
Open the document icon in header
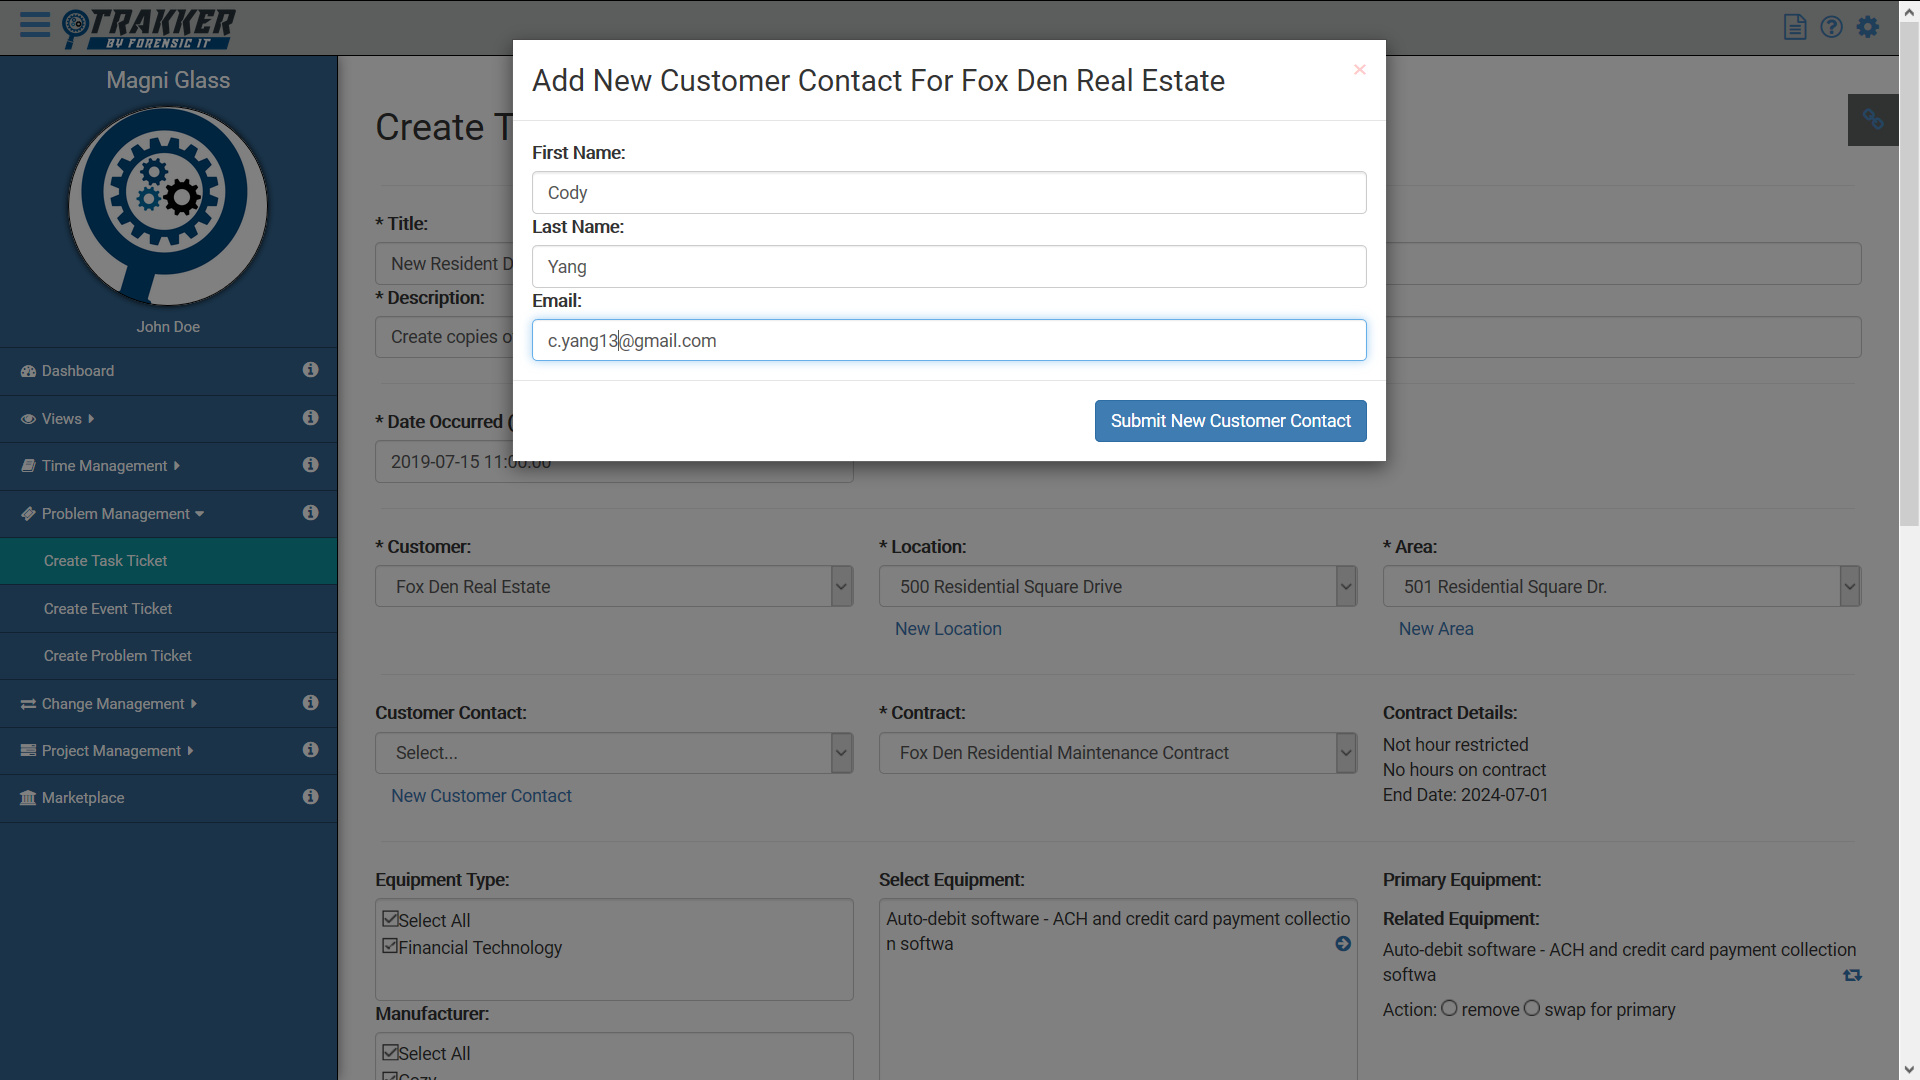1795,27
